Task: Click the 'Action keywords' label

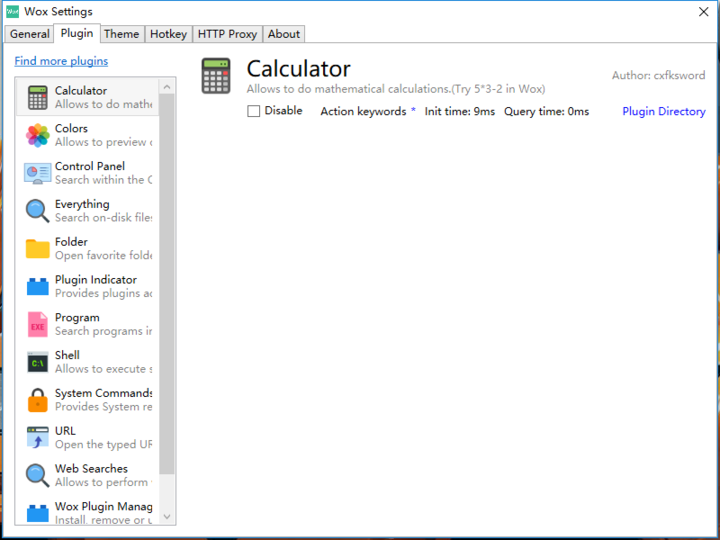Action: pos(363,112)
